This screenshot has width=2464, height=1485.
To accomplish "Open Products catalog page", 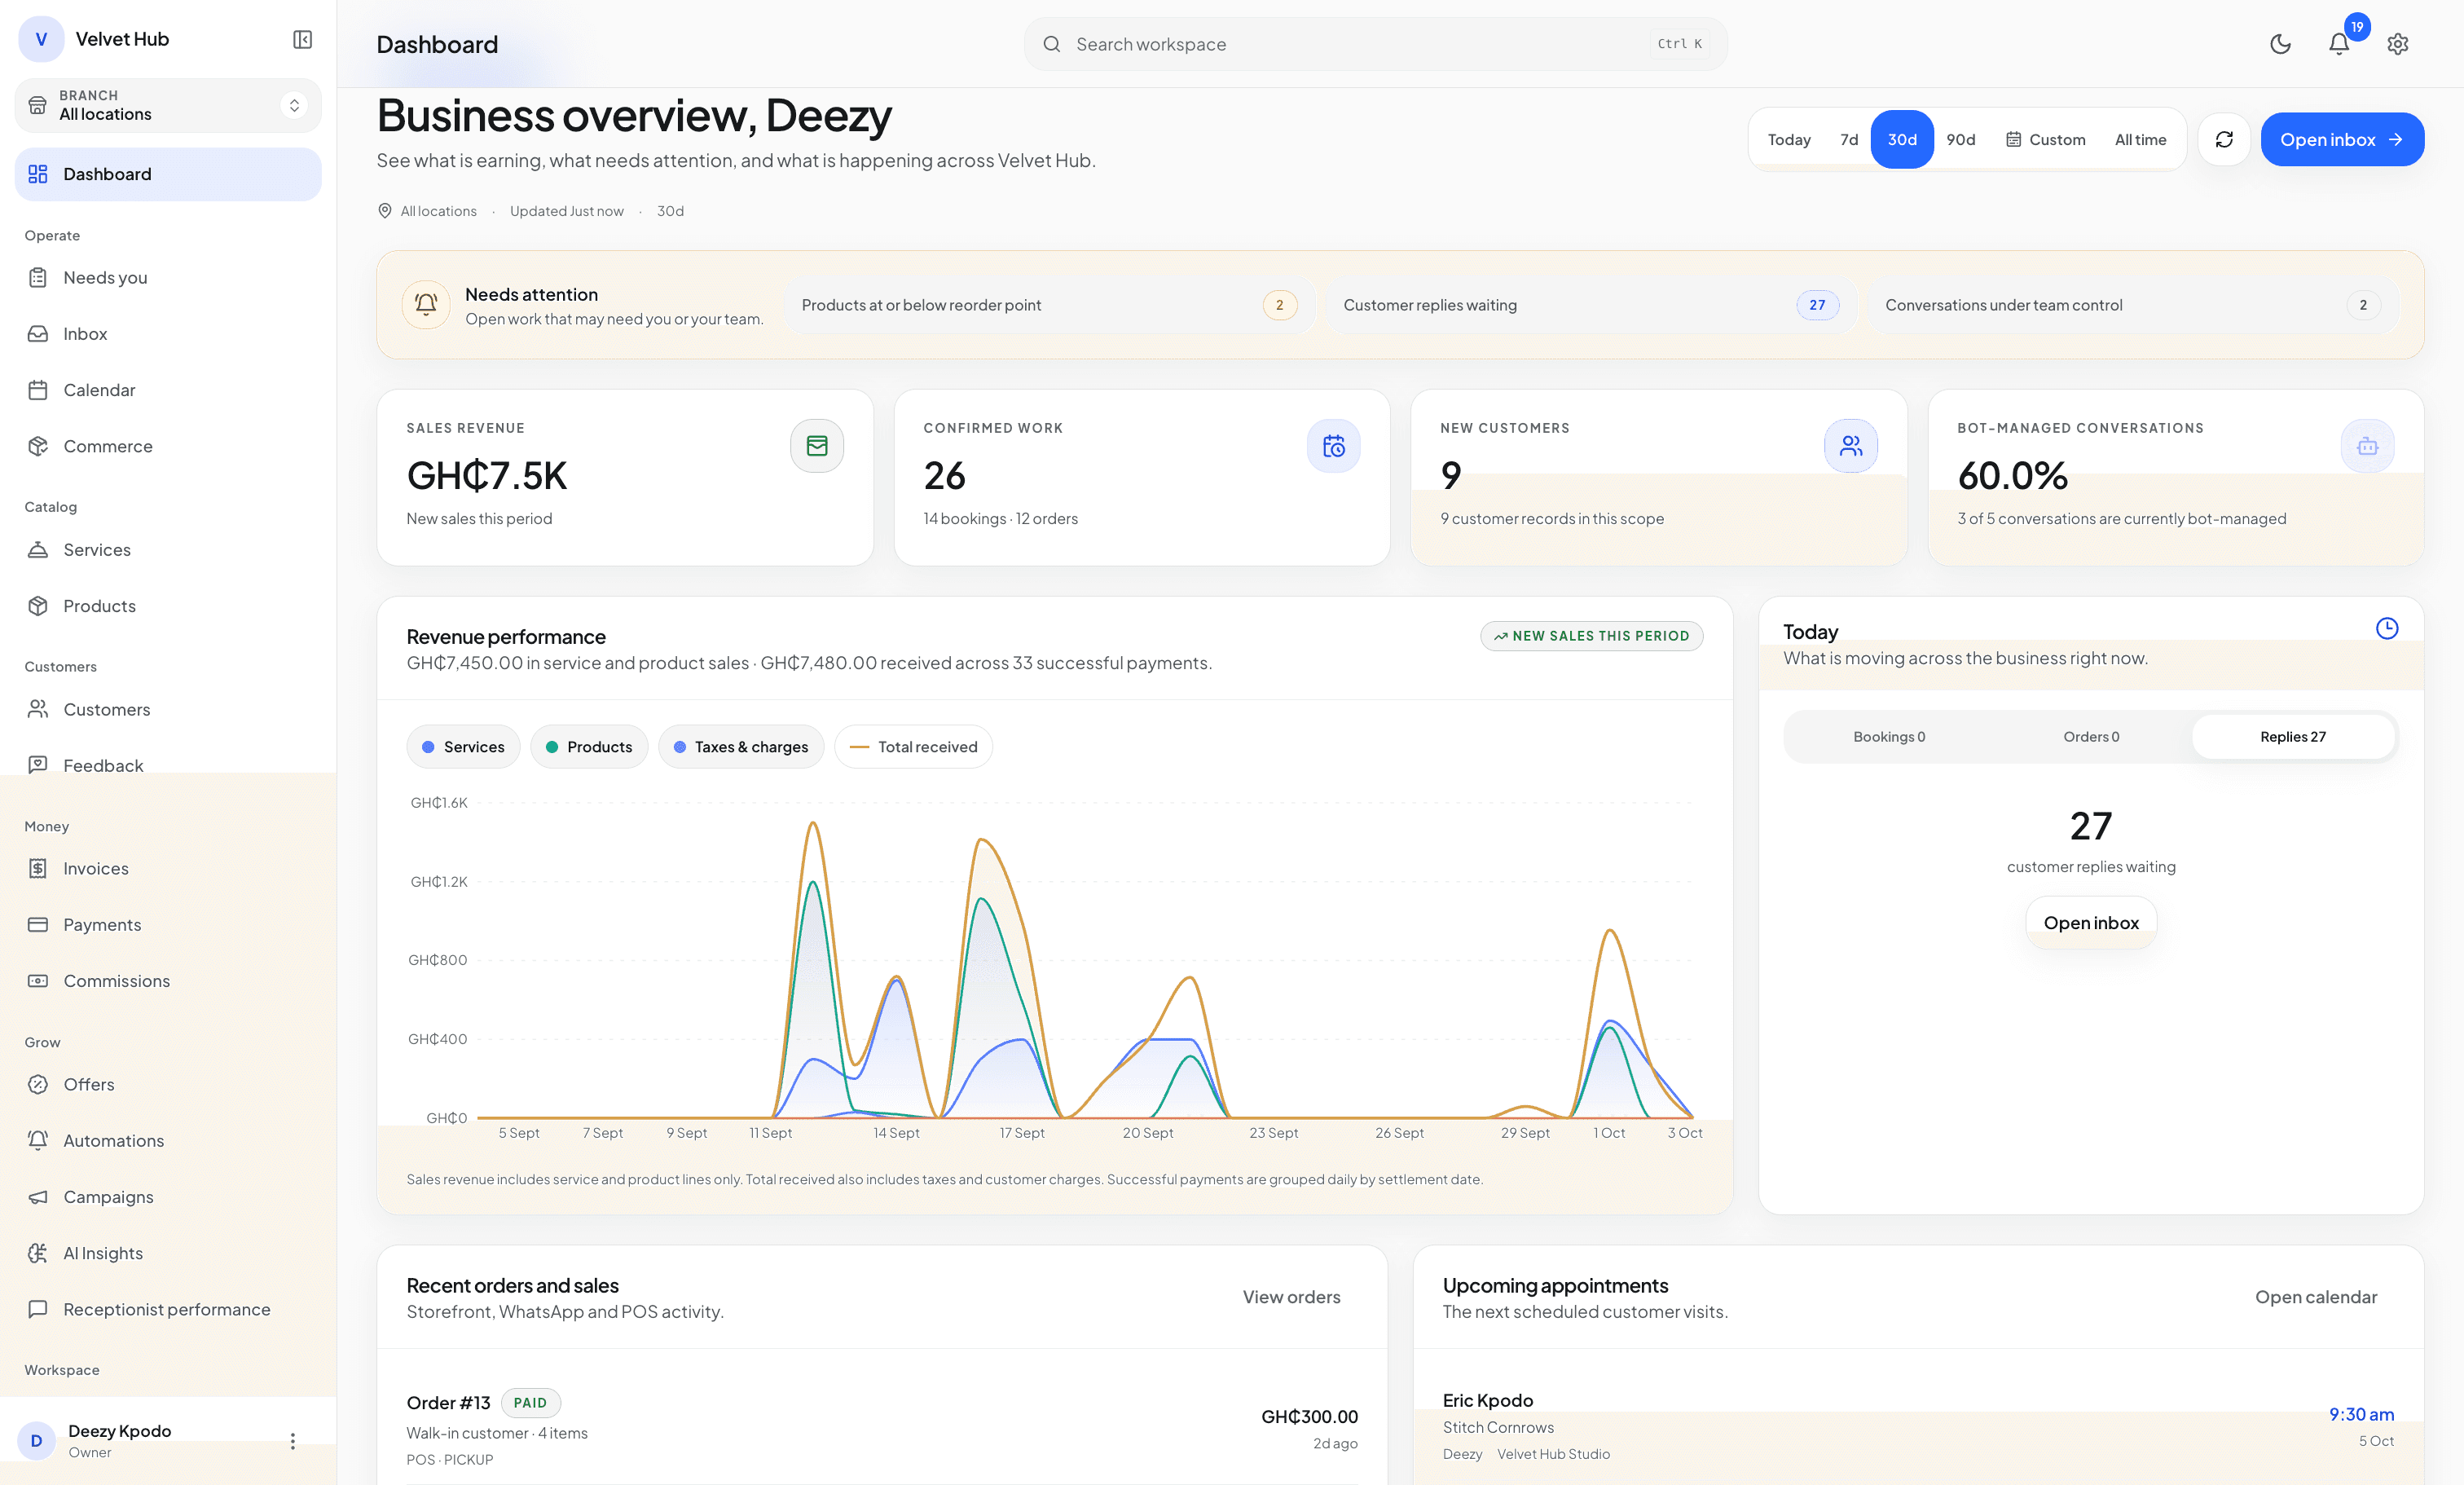I will click(x=168, y=606).
